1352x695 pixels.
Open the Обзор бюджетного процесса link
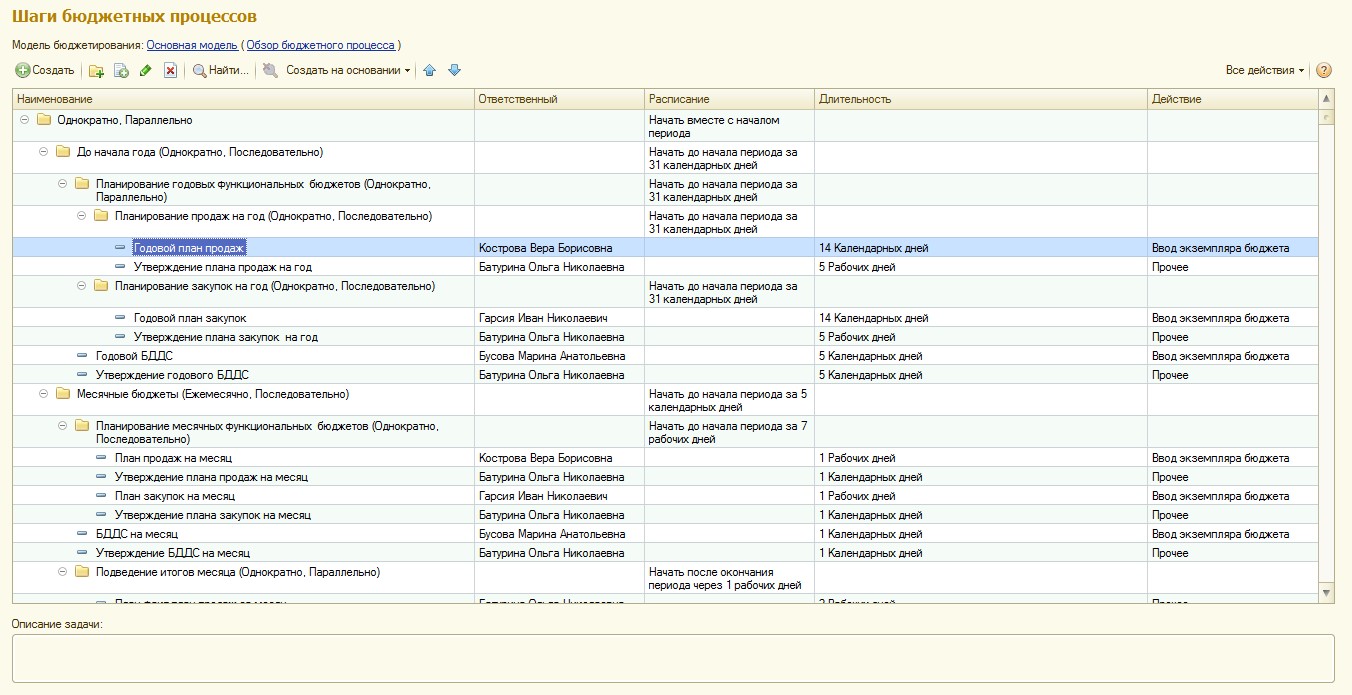320,45
